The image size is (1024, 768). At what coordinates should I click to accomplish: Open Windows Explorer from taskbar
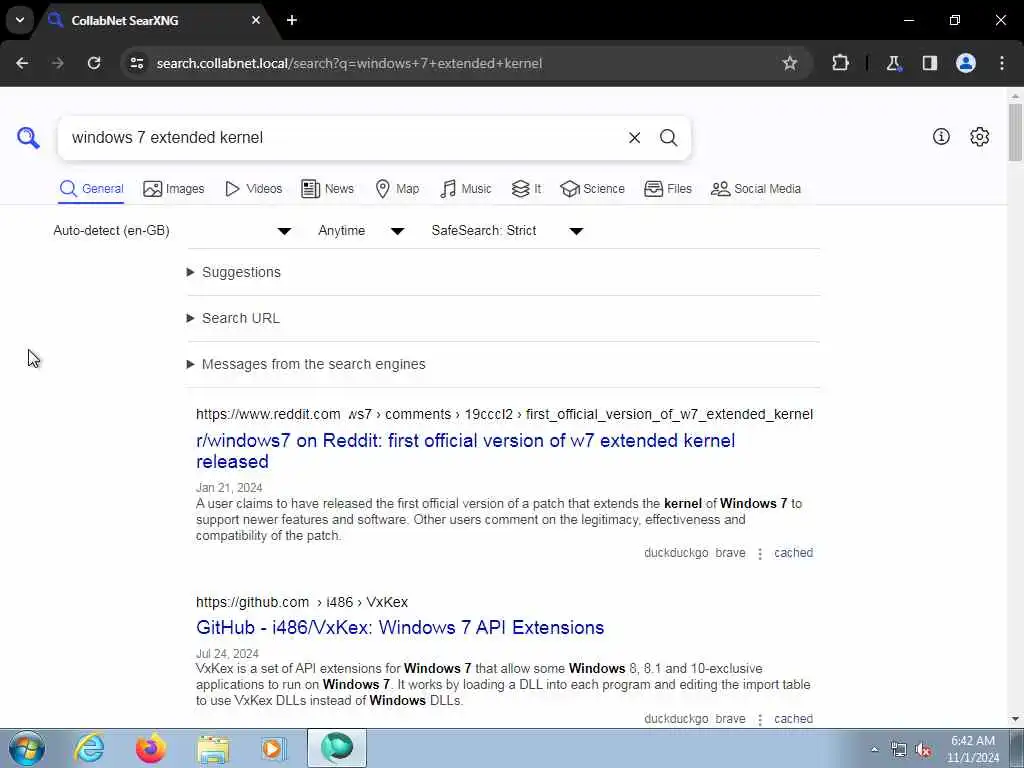[213, 749]
